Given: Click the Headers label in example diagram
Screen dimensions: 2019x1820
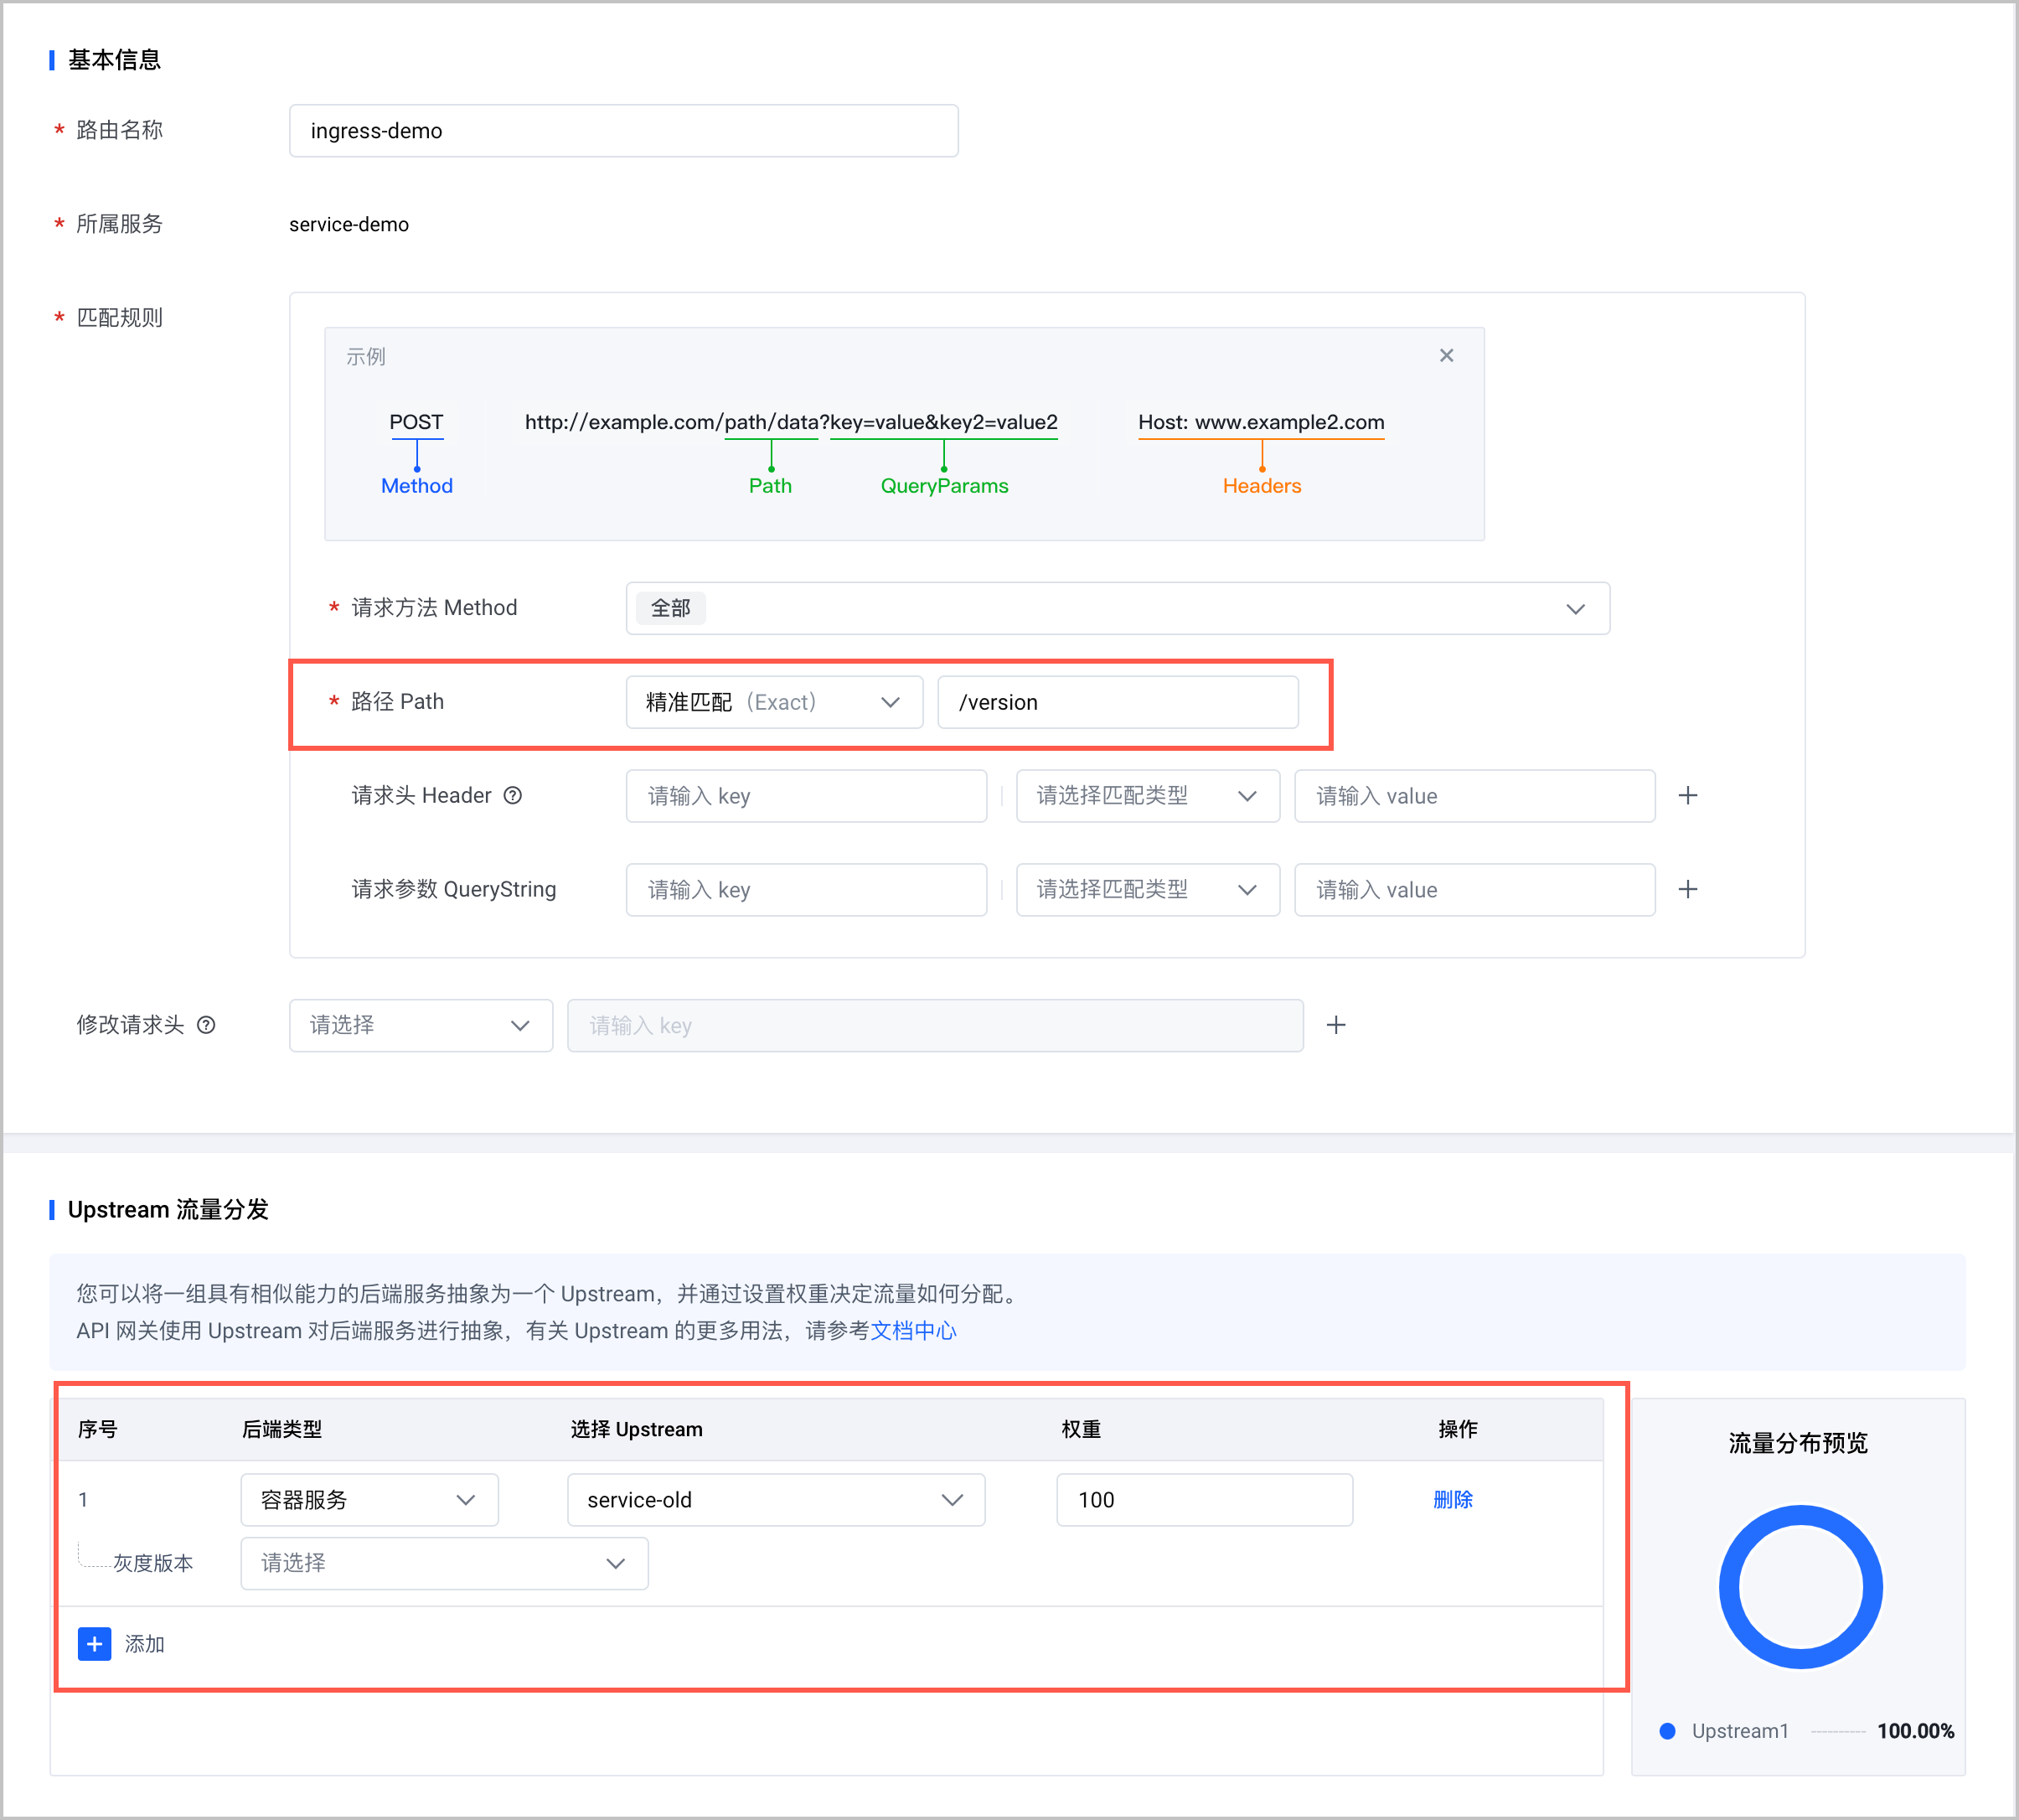Looking at the screenshot, I should pos(1262,486).
